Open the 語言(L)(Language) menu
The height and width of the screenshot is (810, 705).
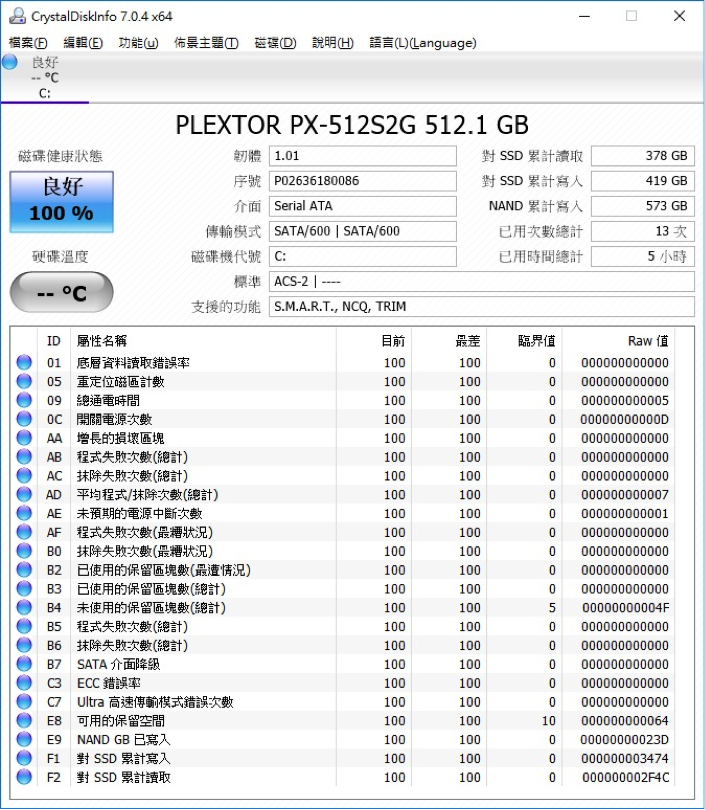point(422,43)
